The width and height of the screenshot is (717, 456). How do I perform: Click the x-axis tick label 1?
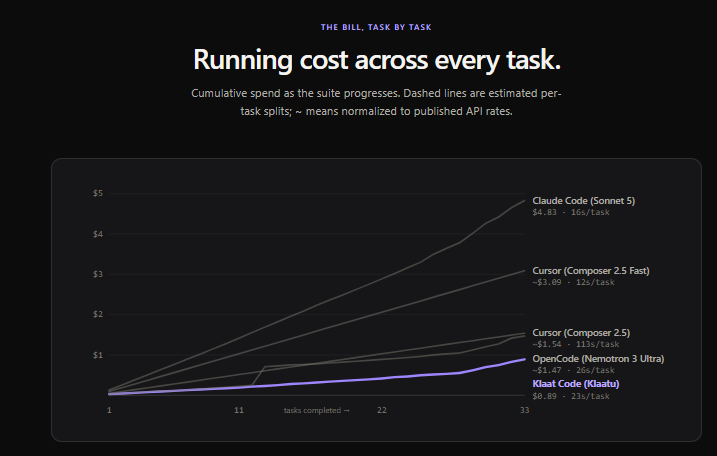(109, 410)
